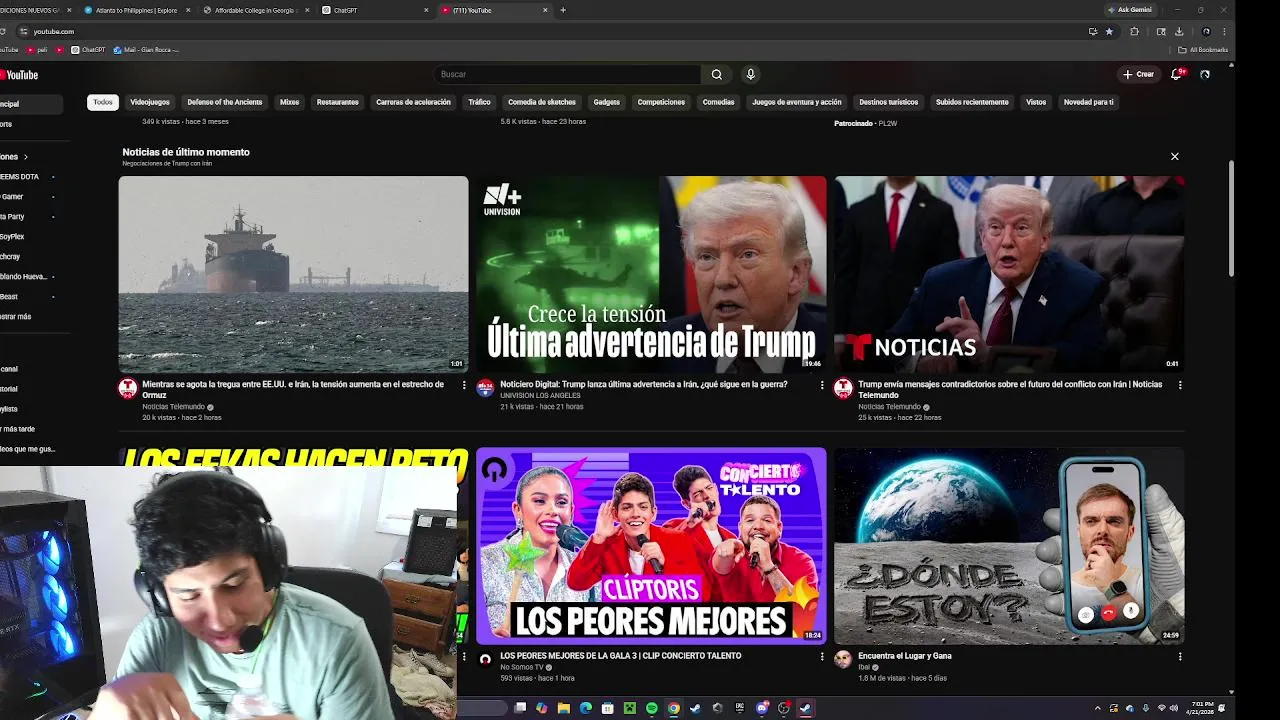Open the tanker ship news thumbnail

click(293, 274)
